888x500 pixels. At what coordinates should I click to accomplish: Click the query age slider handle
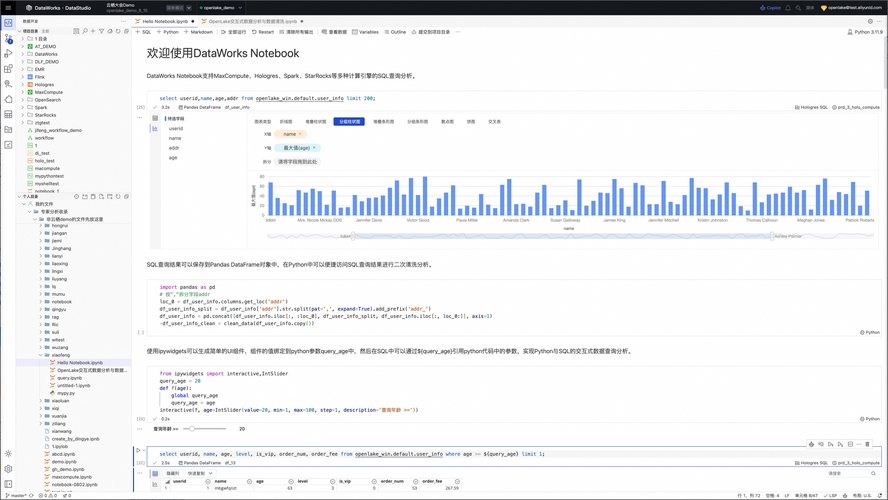pos(192,429)
